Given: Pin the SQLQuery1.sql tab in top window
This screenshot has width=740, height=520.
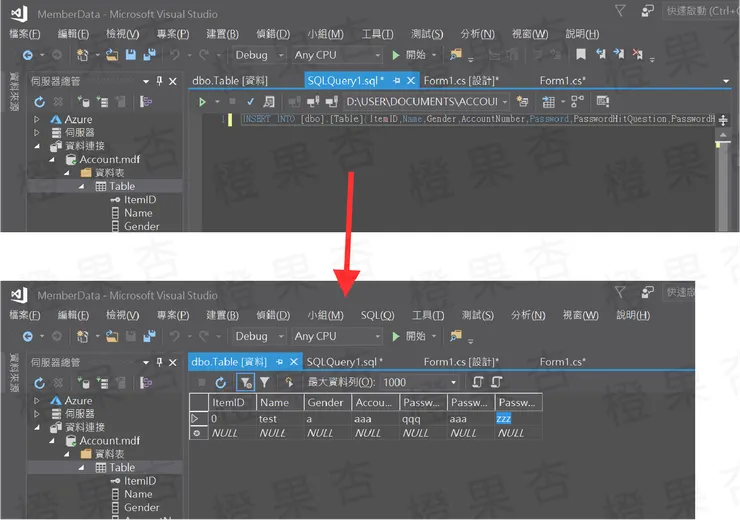Looking at the screenshot, I should pos(396,81).
